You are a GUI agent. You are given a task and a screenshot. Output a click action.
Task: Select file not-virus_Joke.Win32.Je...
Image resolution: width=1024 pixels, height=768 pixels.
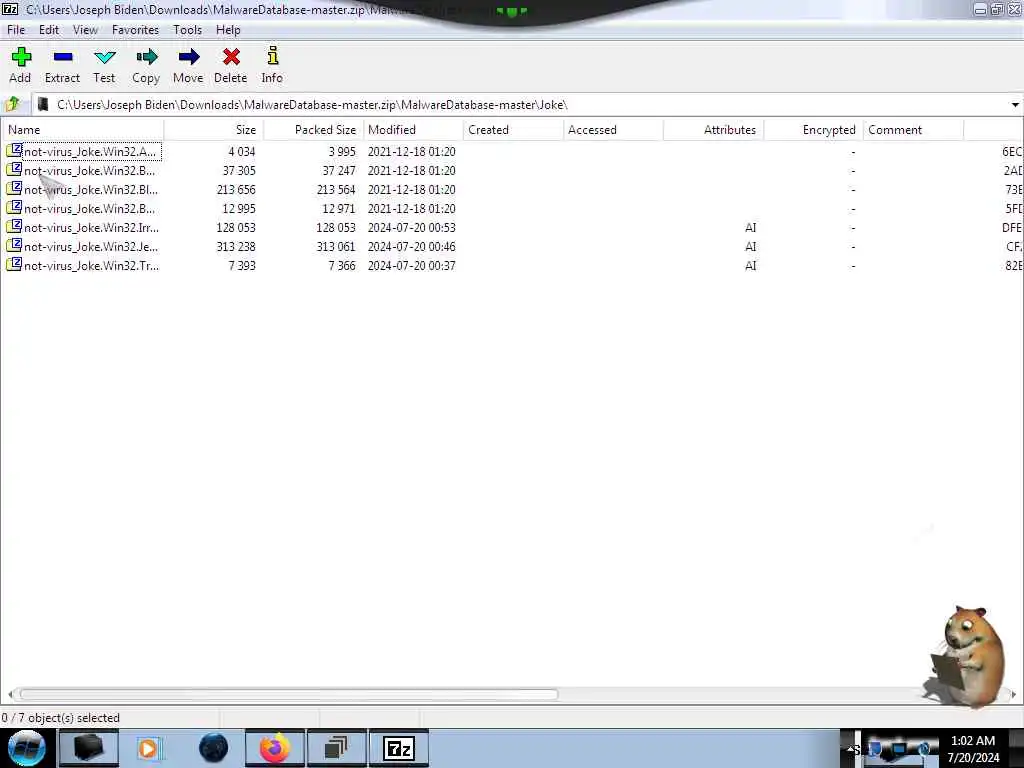pos(91,246)
